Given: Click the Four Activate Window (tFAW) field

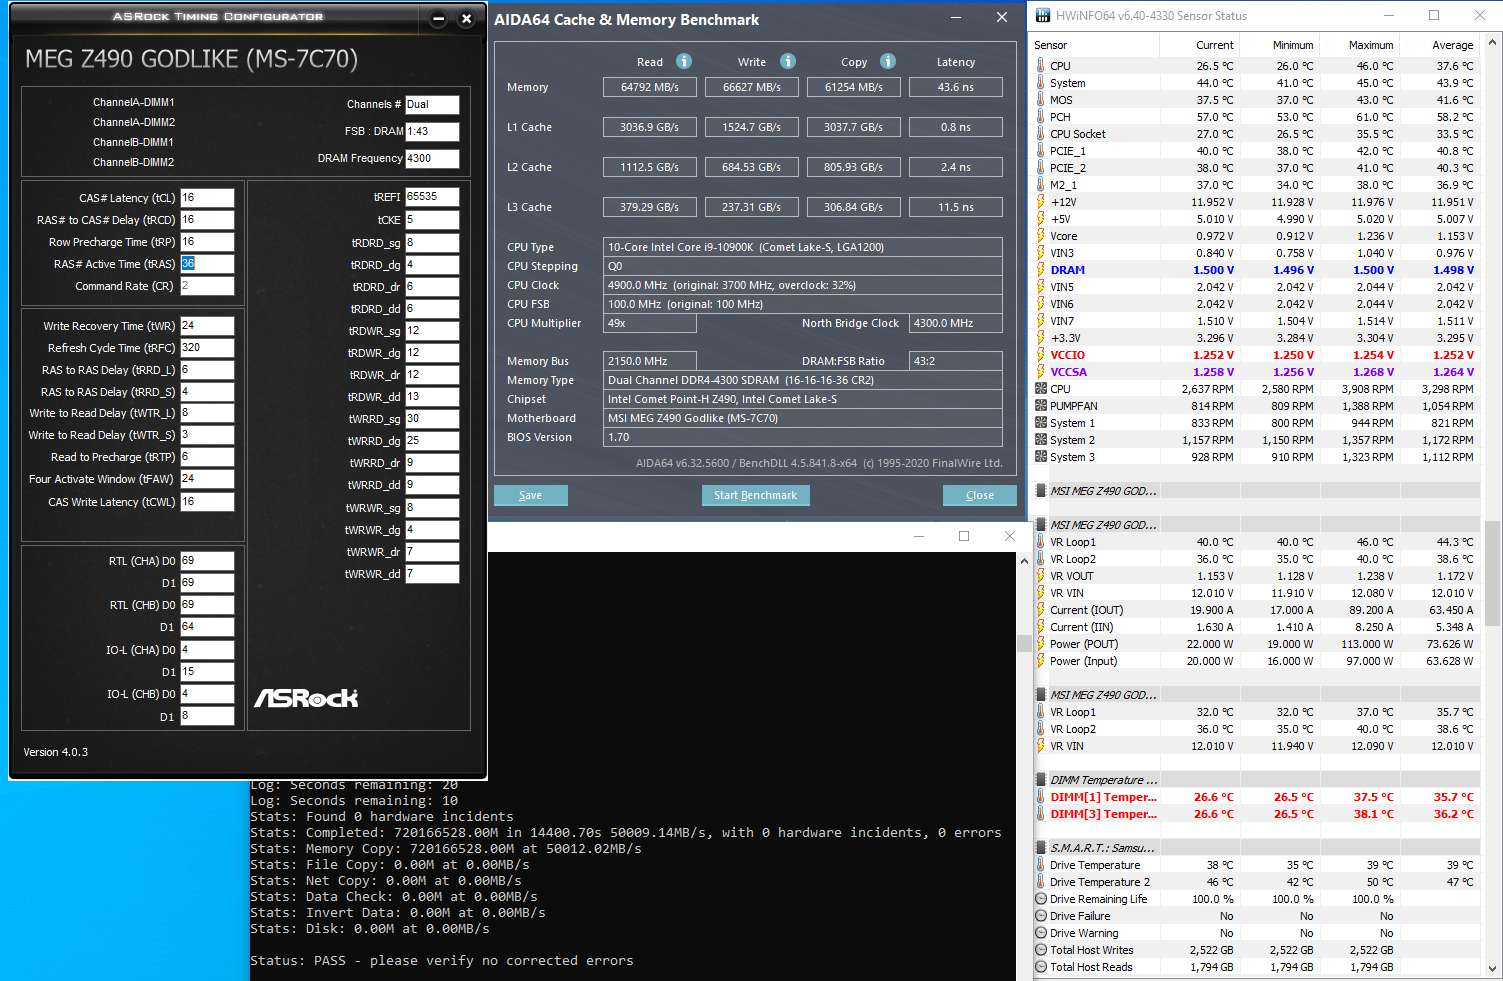Looking at the screenshot, I should (x=207, y=479).
